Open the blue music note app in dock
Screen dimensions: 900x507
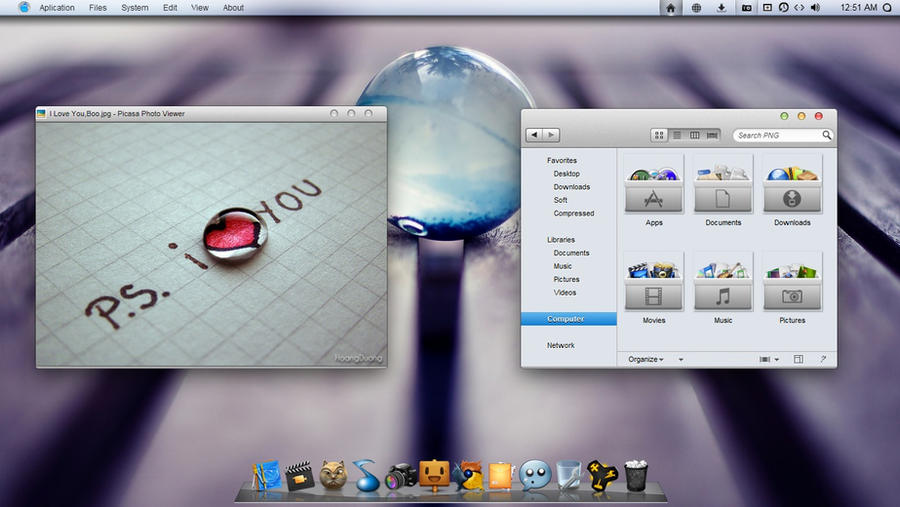(x=366, y=476)
